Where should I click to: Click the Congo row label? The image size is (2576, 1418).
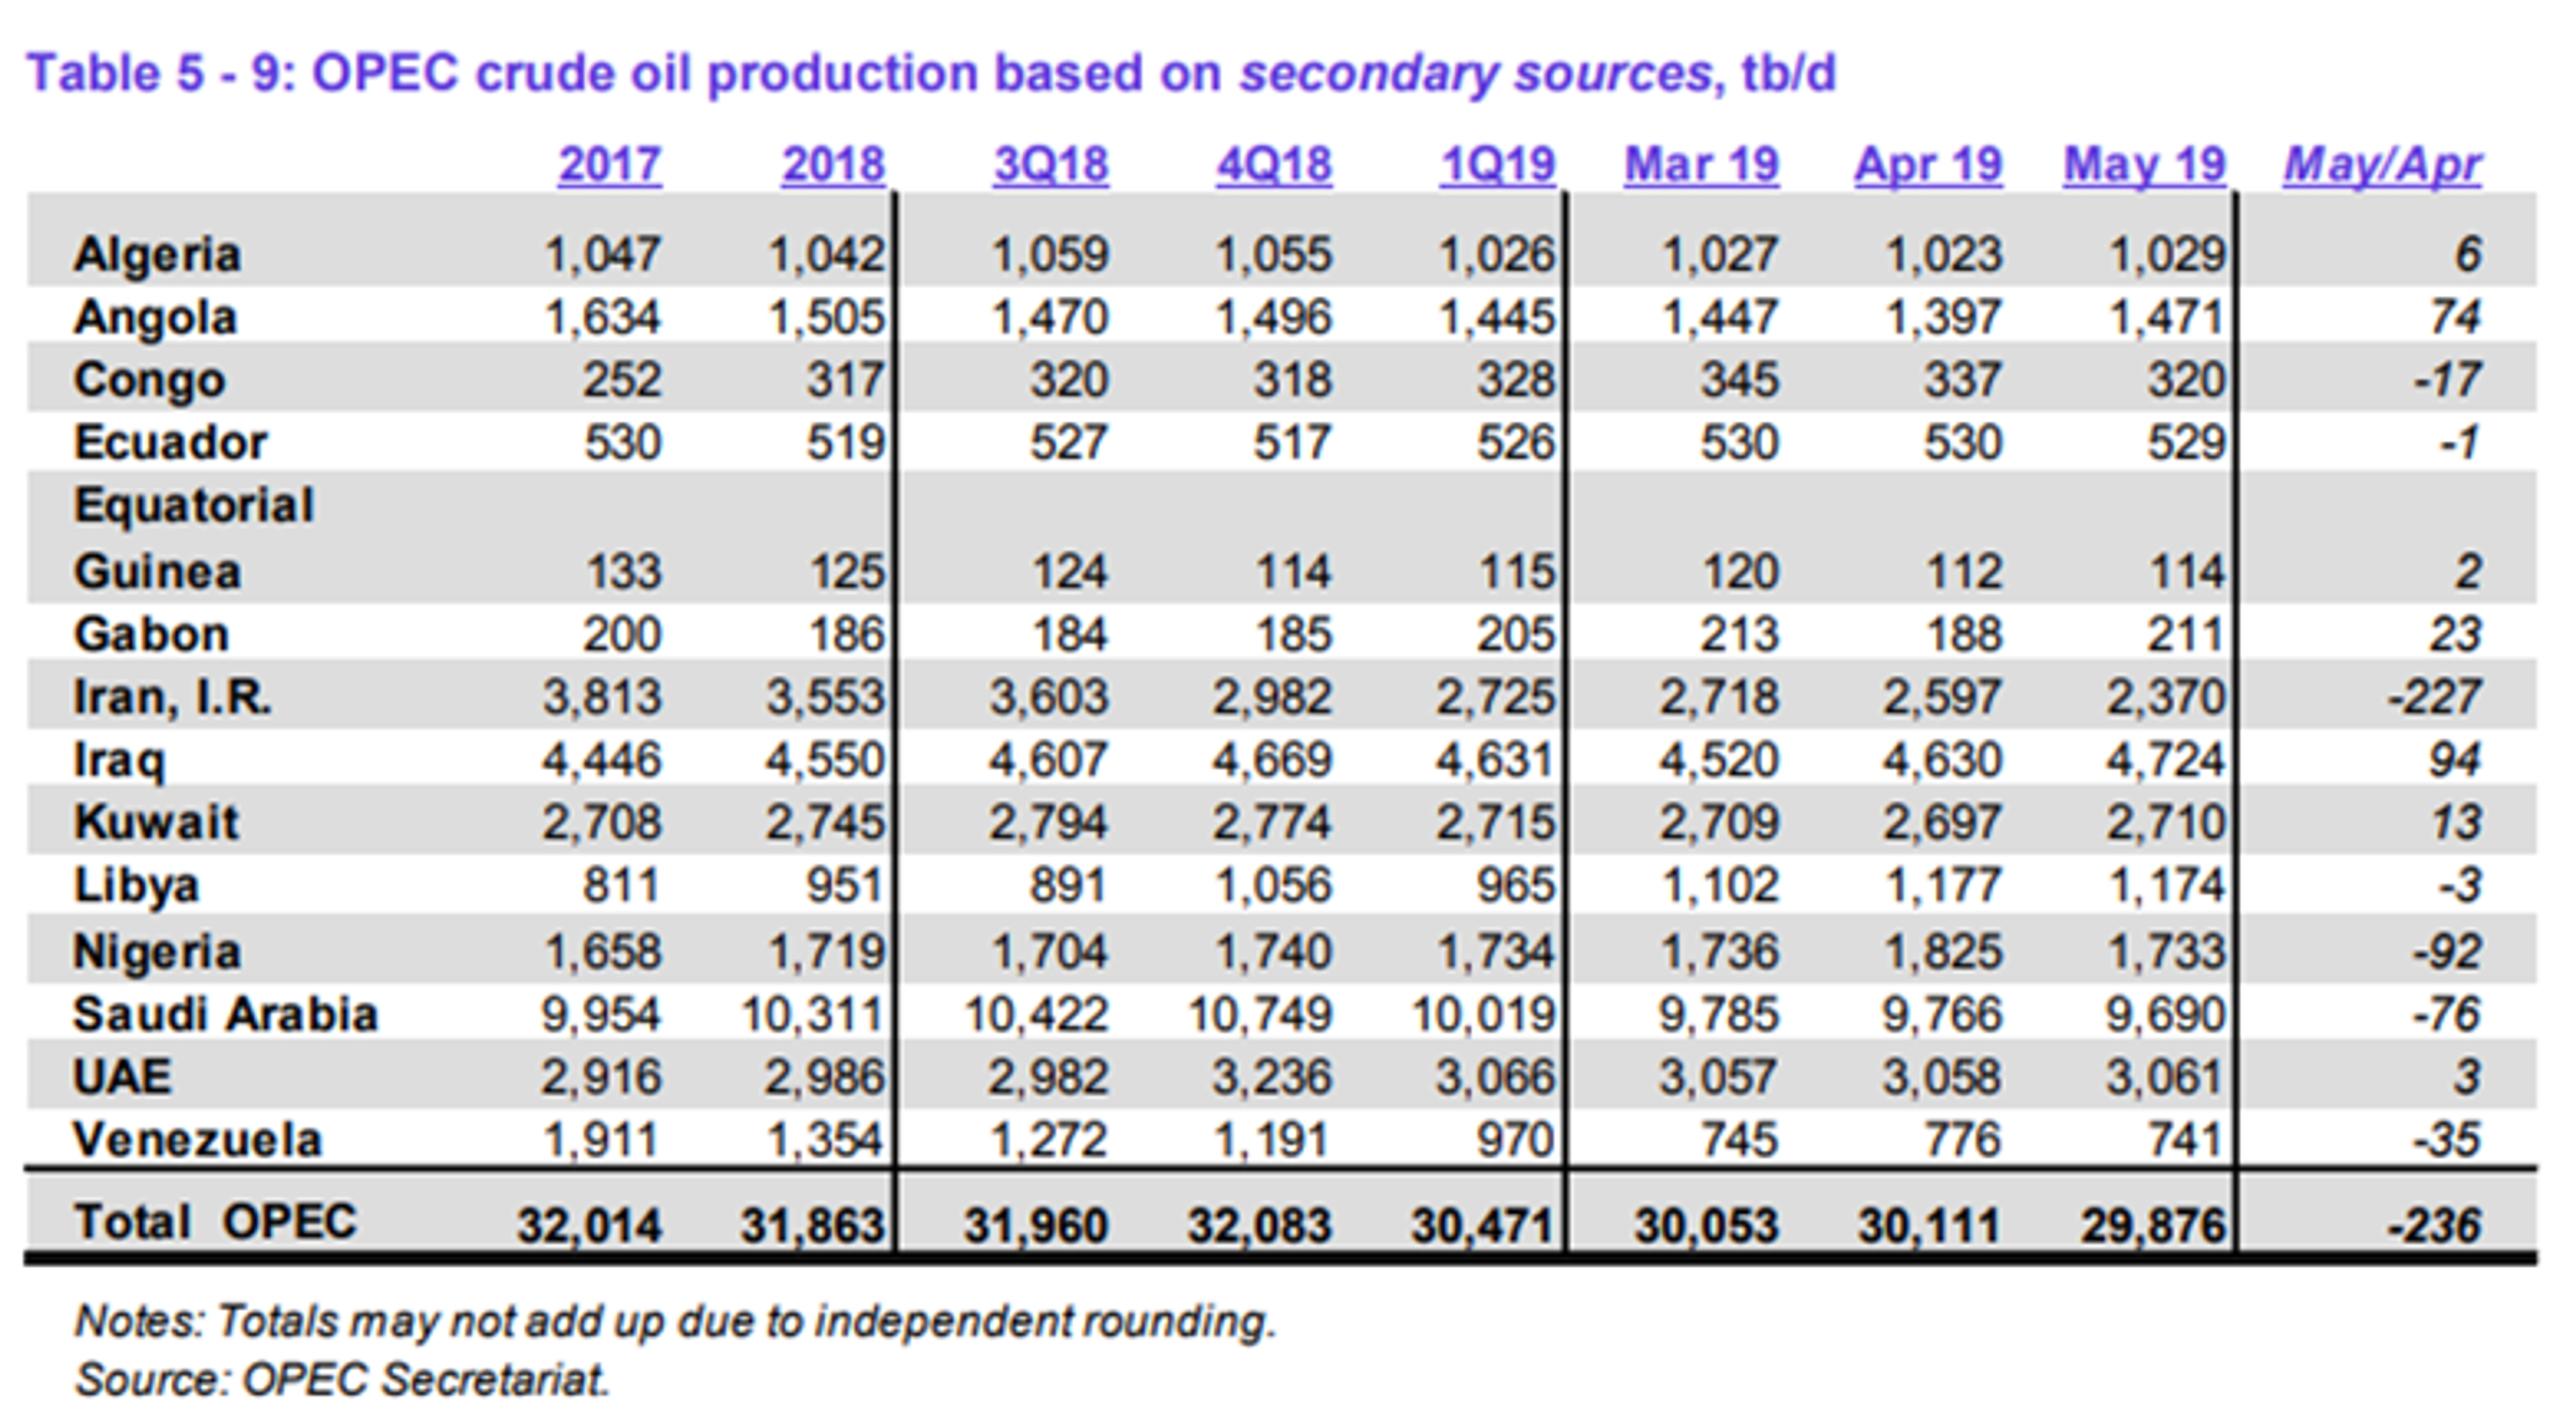coord(149,380)
